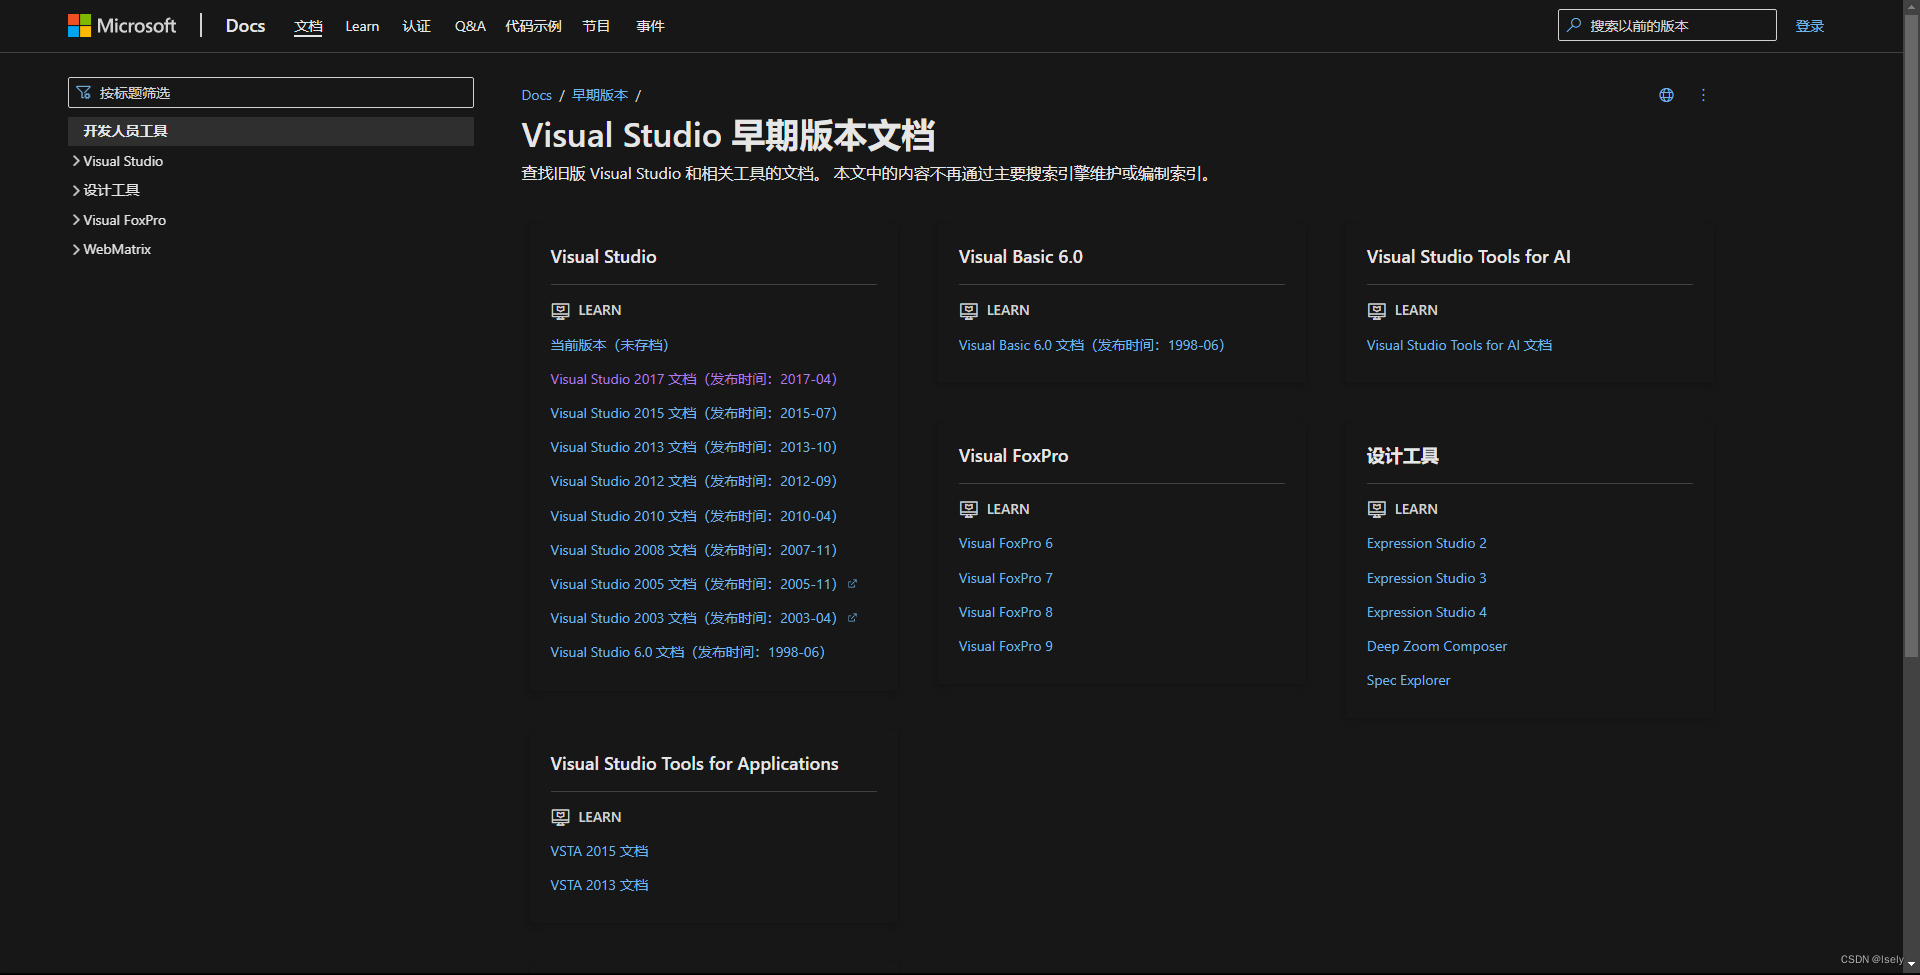Image resolution: width=1920 pixels, height=975 pixels.
Task: Open Visual Studio 2012 文档 link
Action: 693,481
